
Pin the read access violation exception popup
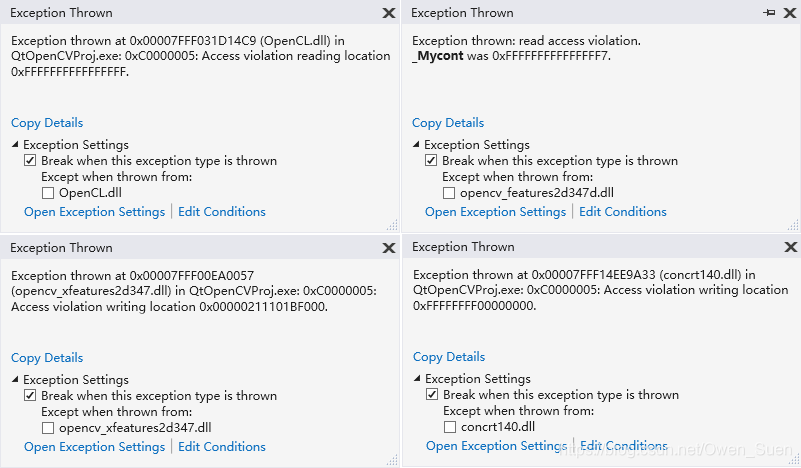[769, 13]
